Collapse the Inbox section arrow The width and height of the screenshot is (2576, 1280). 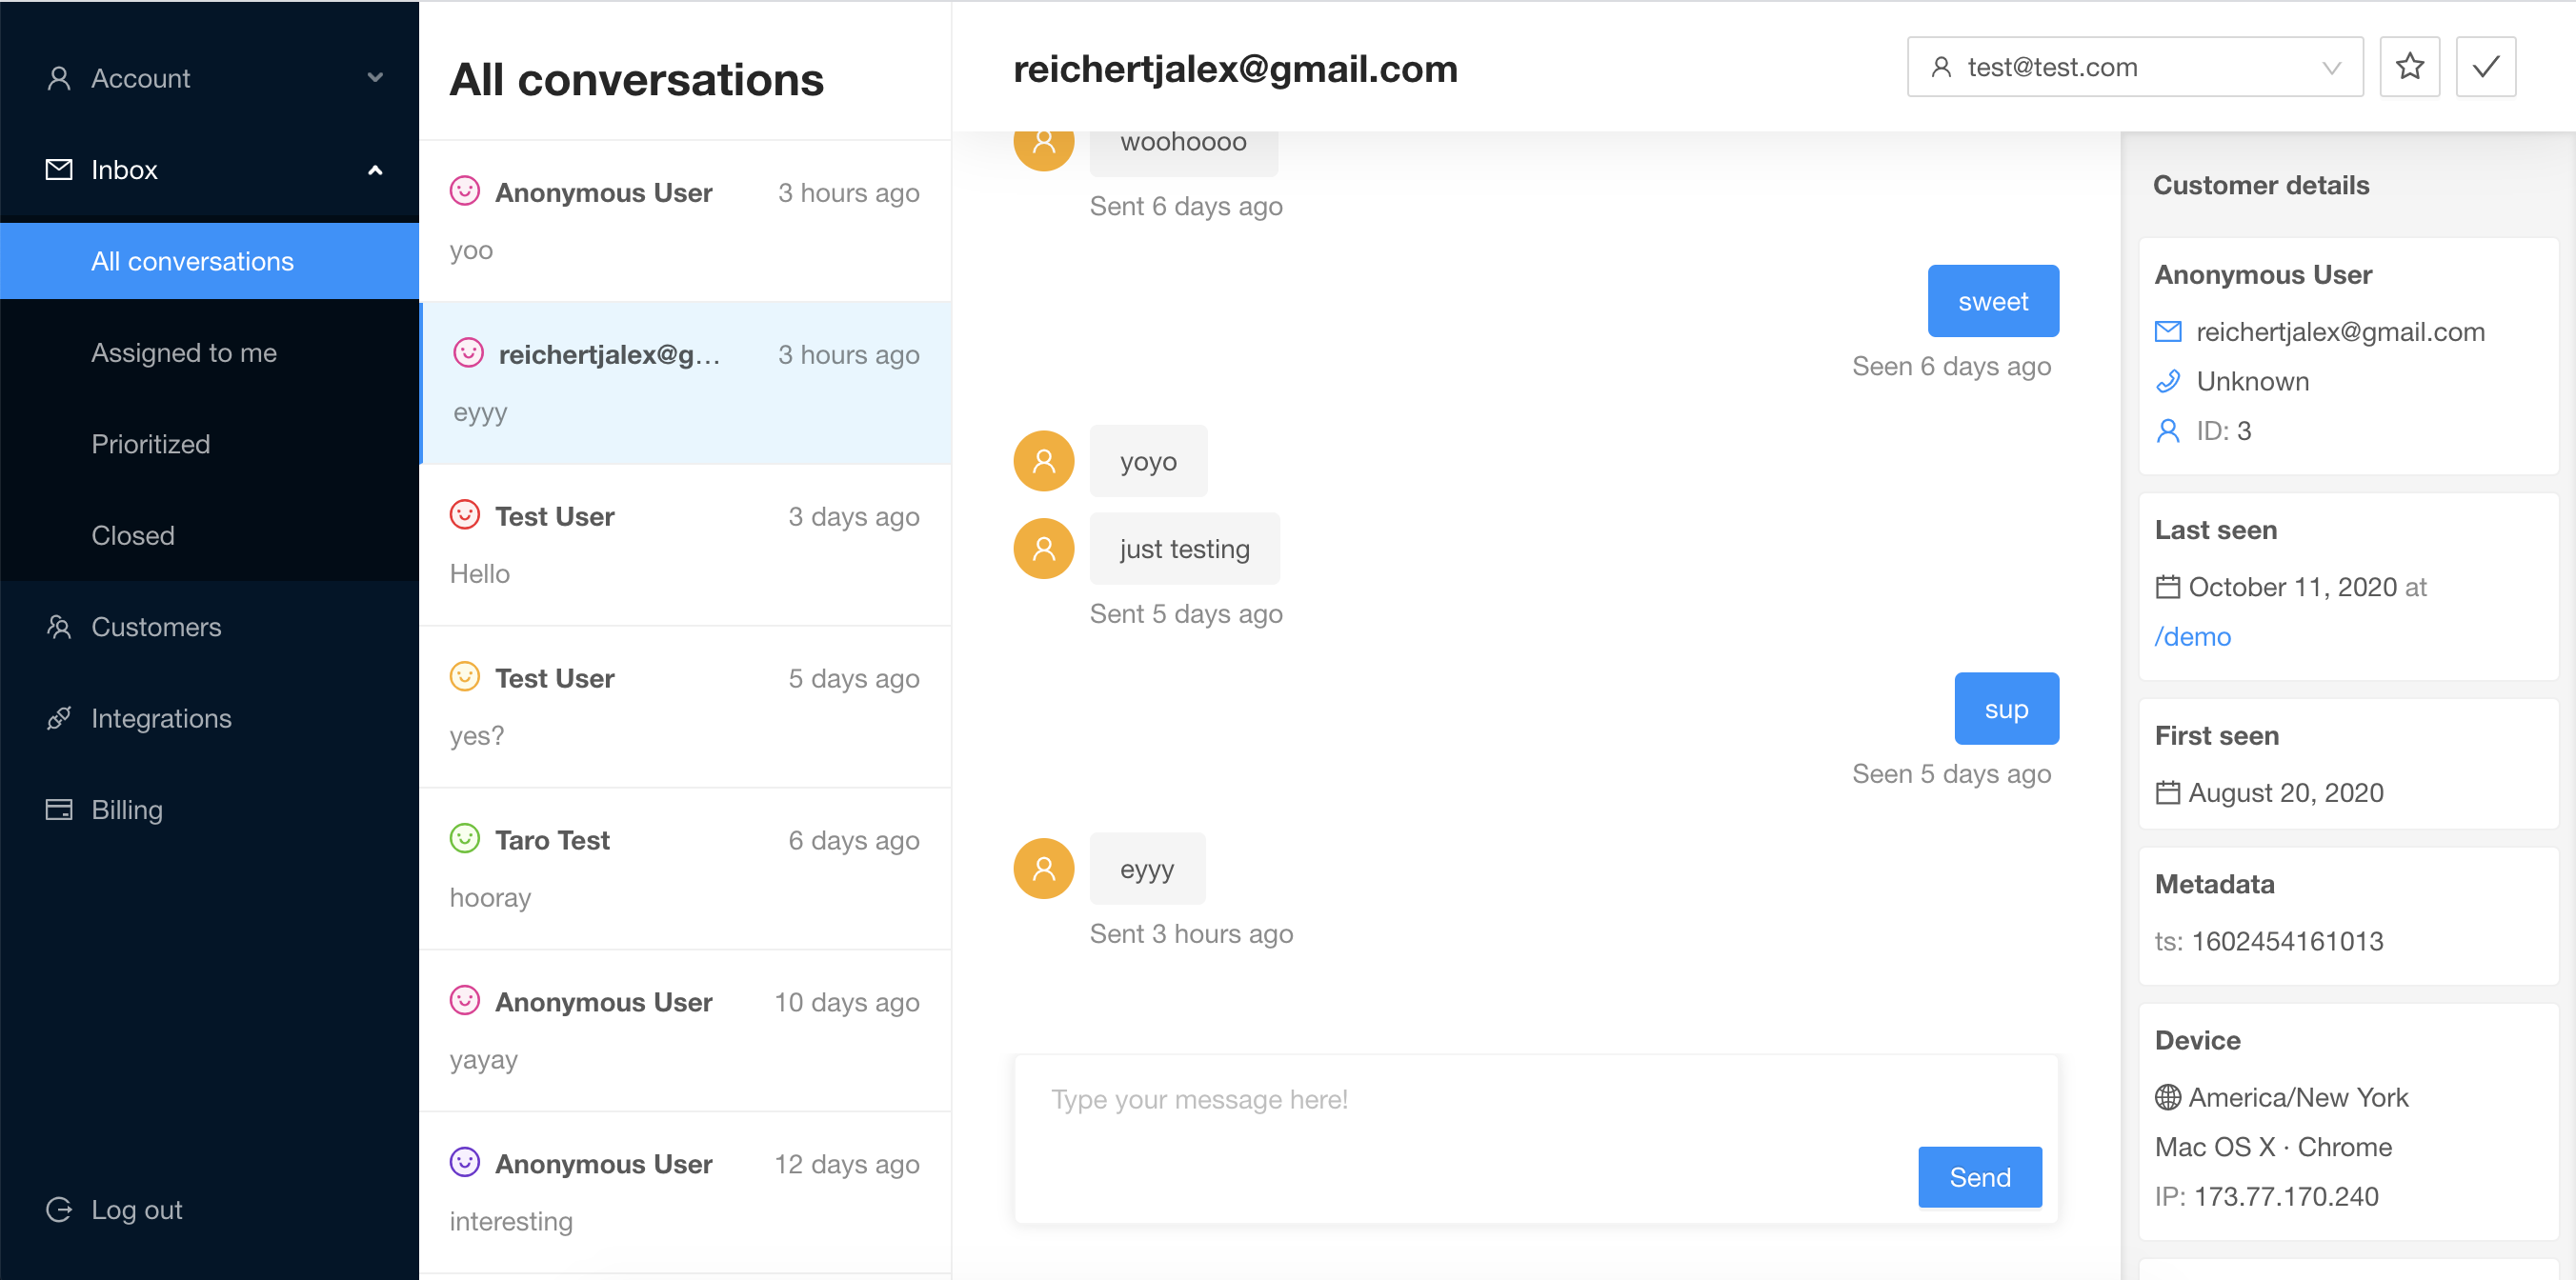(375, 170)
